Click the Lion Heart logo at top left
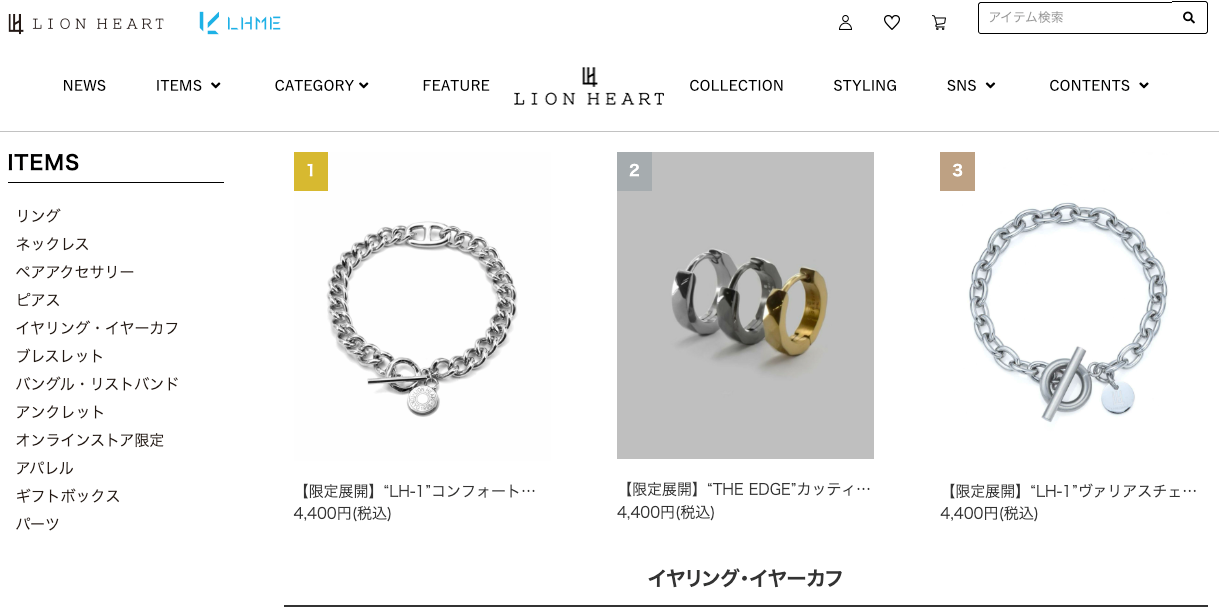The image size is (1219, 609). 86,23
